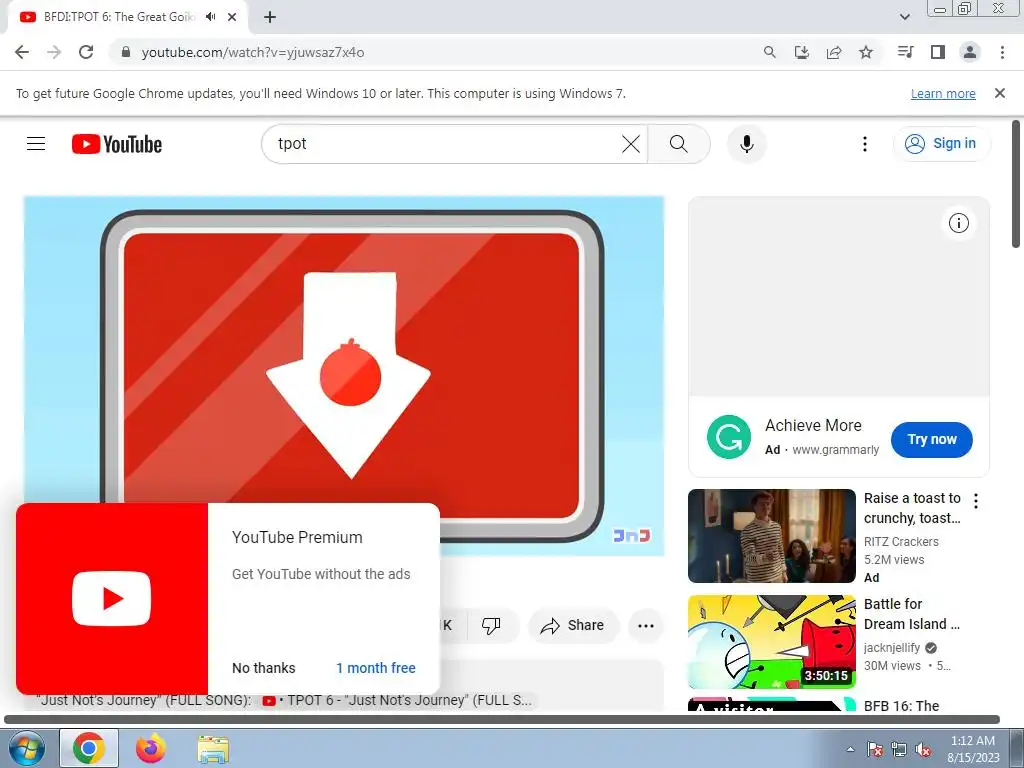Open the Chrome three-dot menu
Viewport: 1024px width, 768px height.
[x=1002, y=52]
